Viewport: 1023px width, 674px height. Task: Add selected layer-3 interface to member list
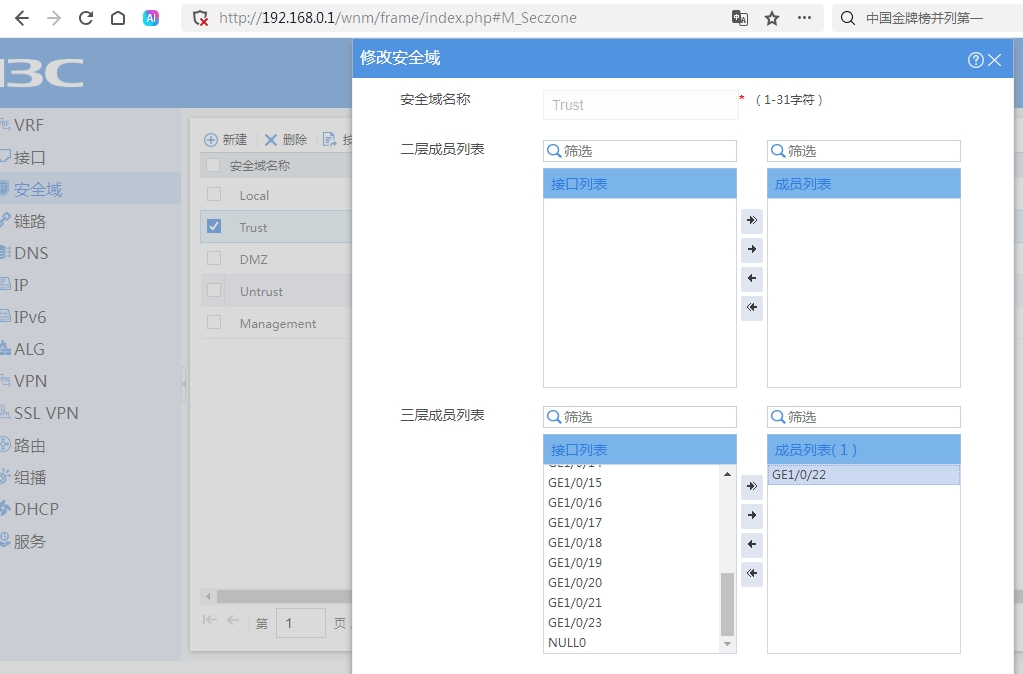[x=752, y=515]
